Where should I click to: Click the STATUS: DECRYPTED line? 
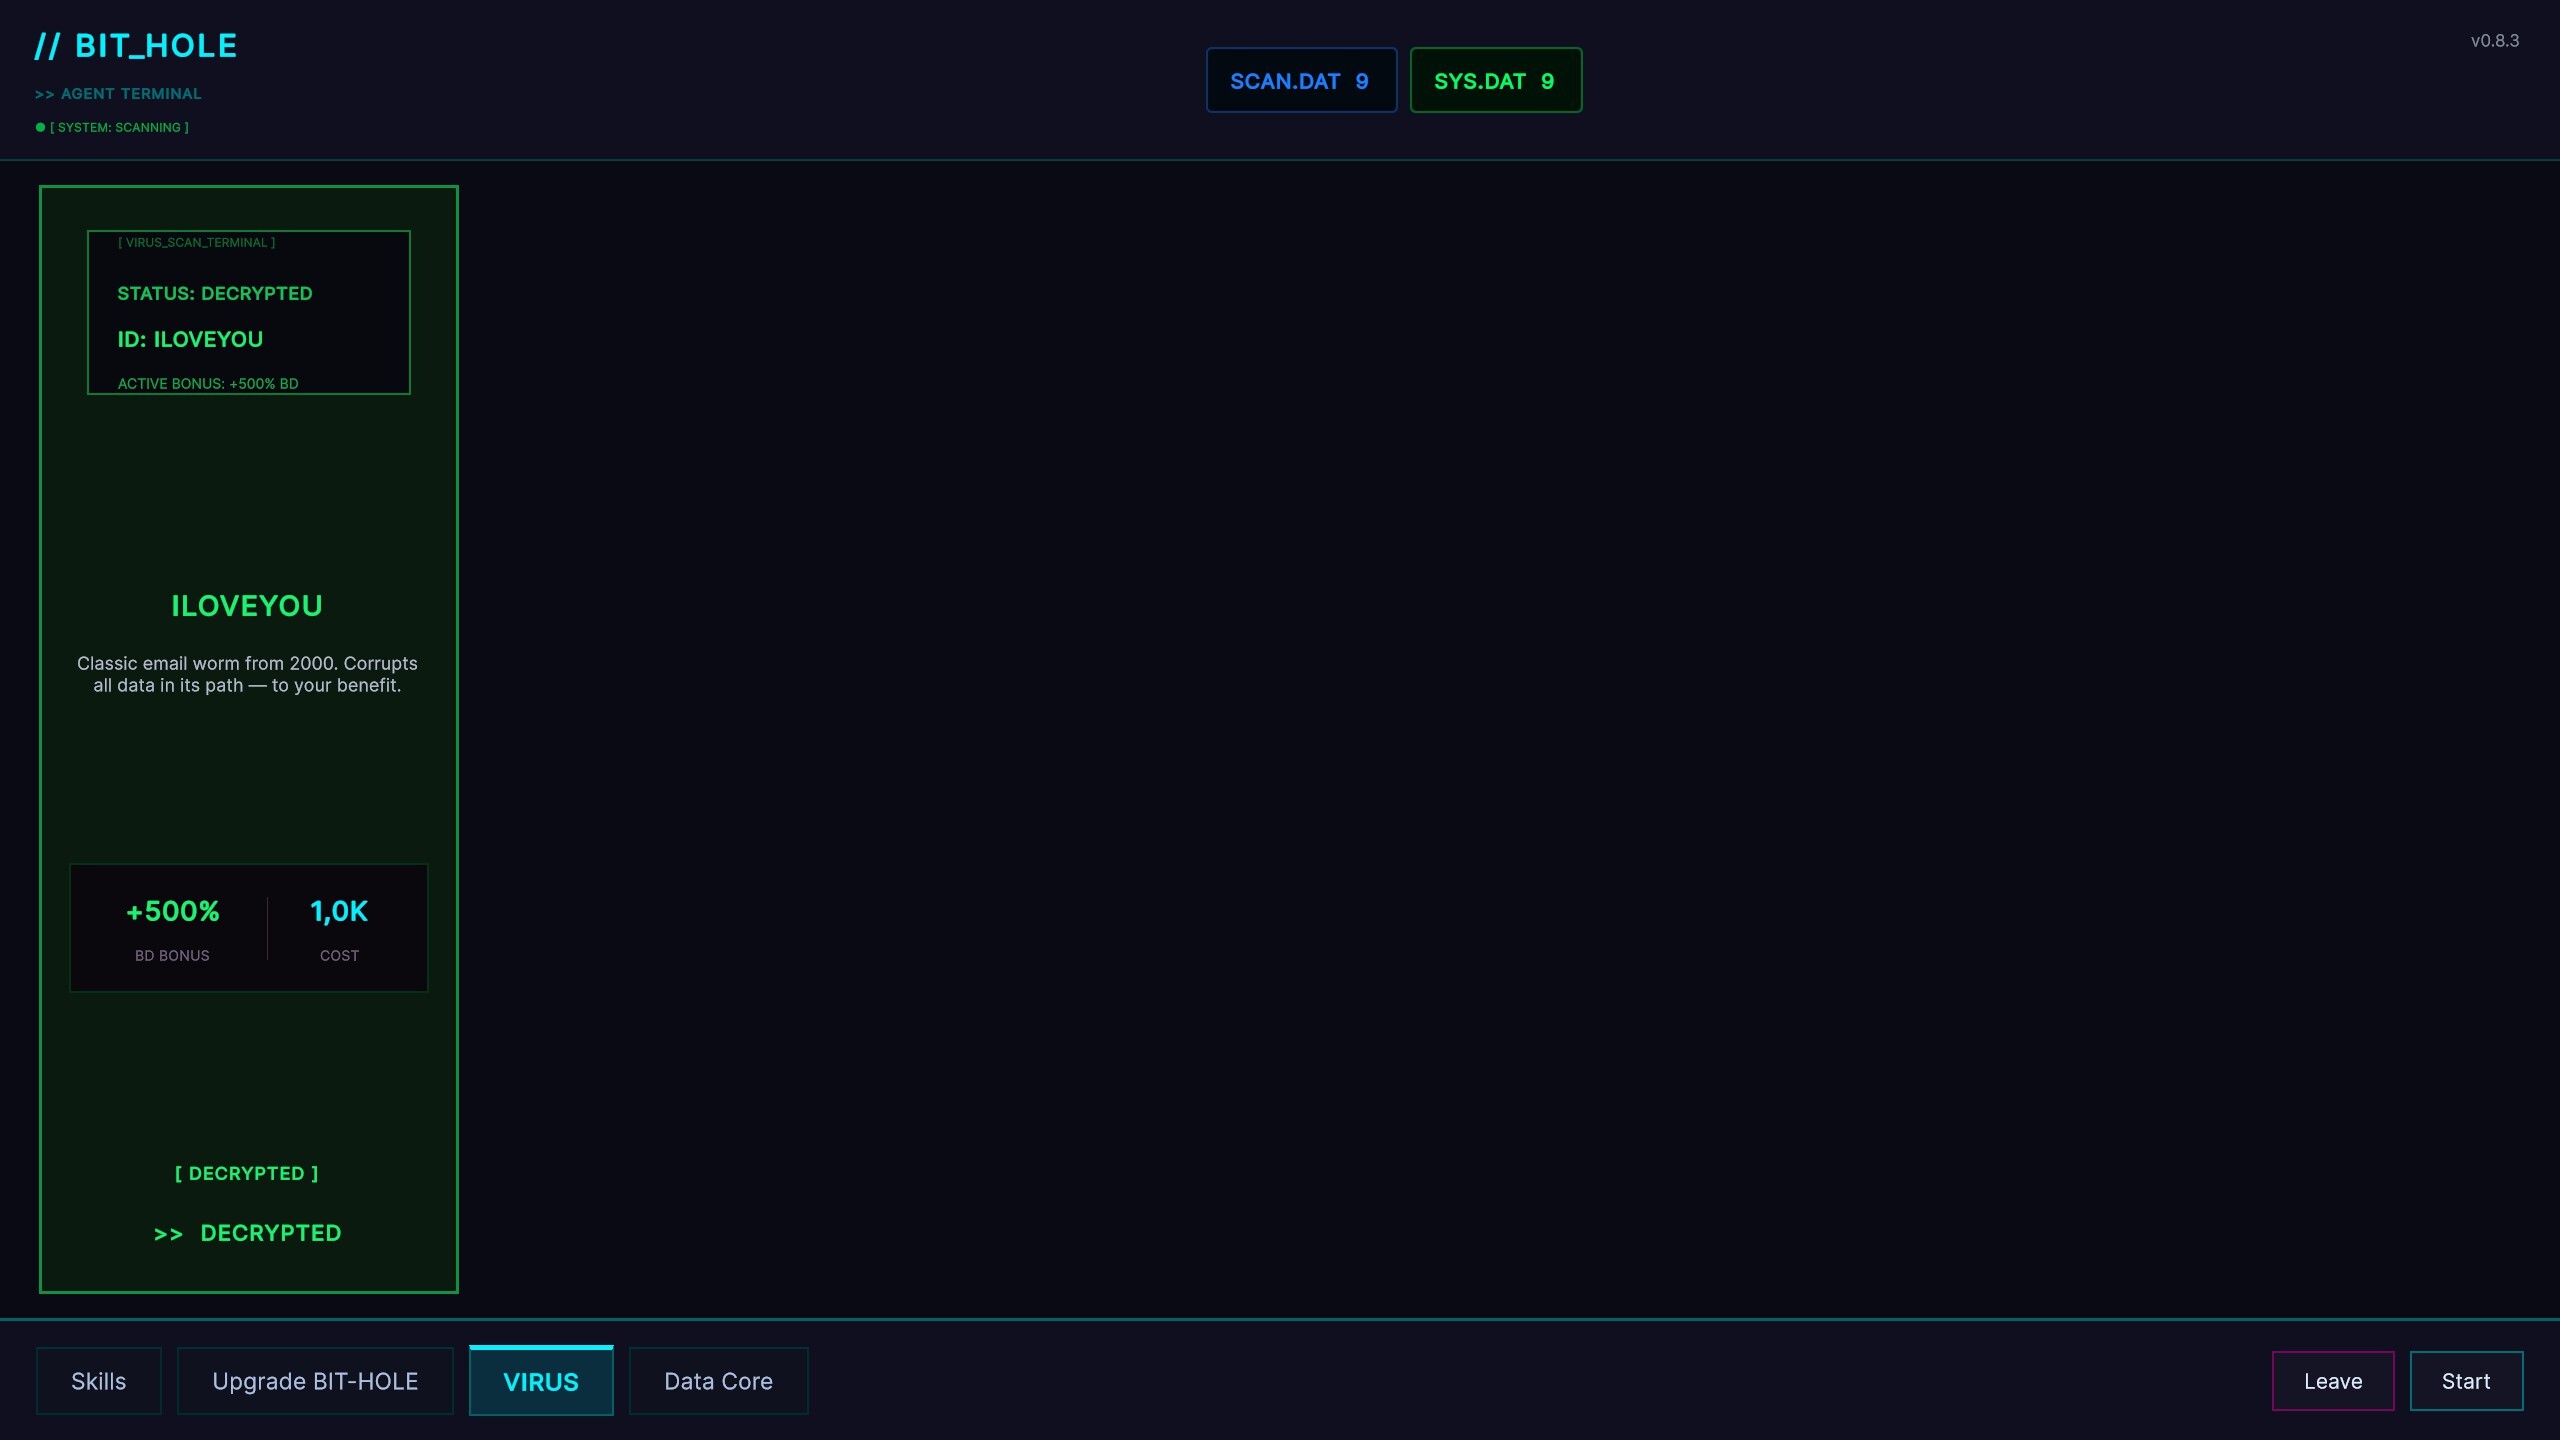tap(215, 293)
